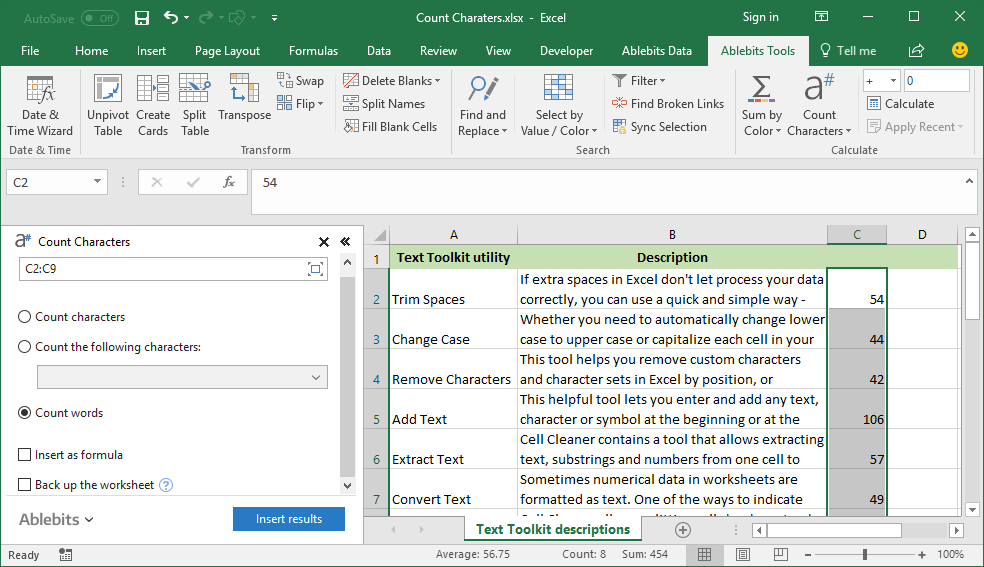Click Sign in
The width and height of the screenshot is (984, 567).
coord(761,17)
